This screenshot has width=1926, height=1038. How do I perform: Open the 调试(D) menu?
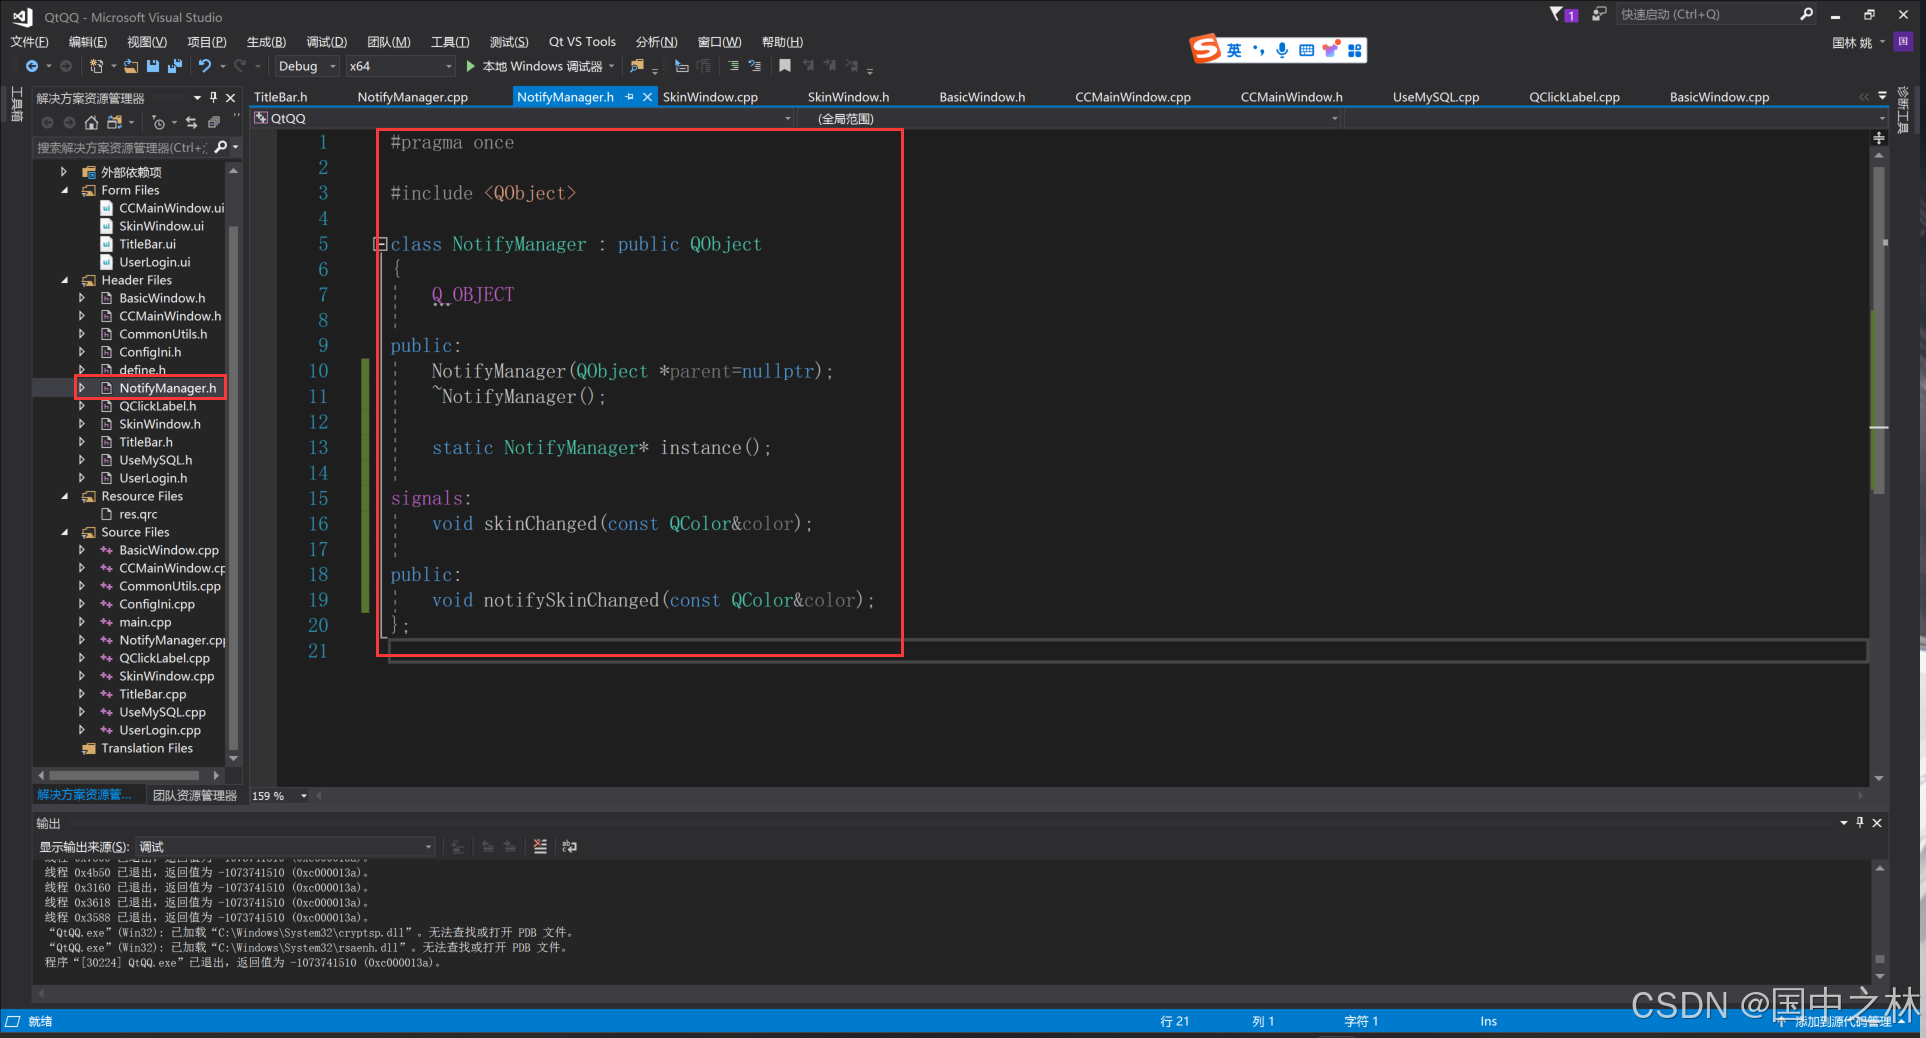(x=326, y=42)
